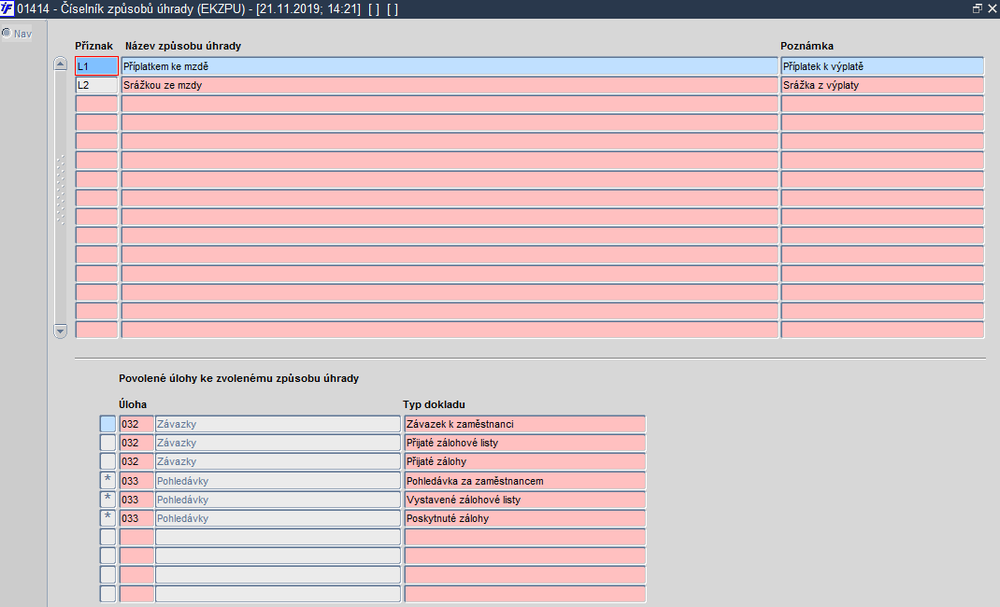Click the first 033 Pohledávky task code field
The image size is (1000, 607).
tap(136, 481)
